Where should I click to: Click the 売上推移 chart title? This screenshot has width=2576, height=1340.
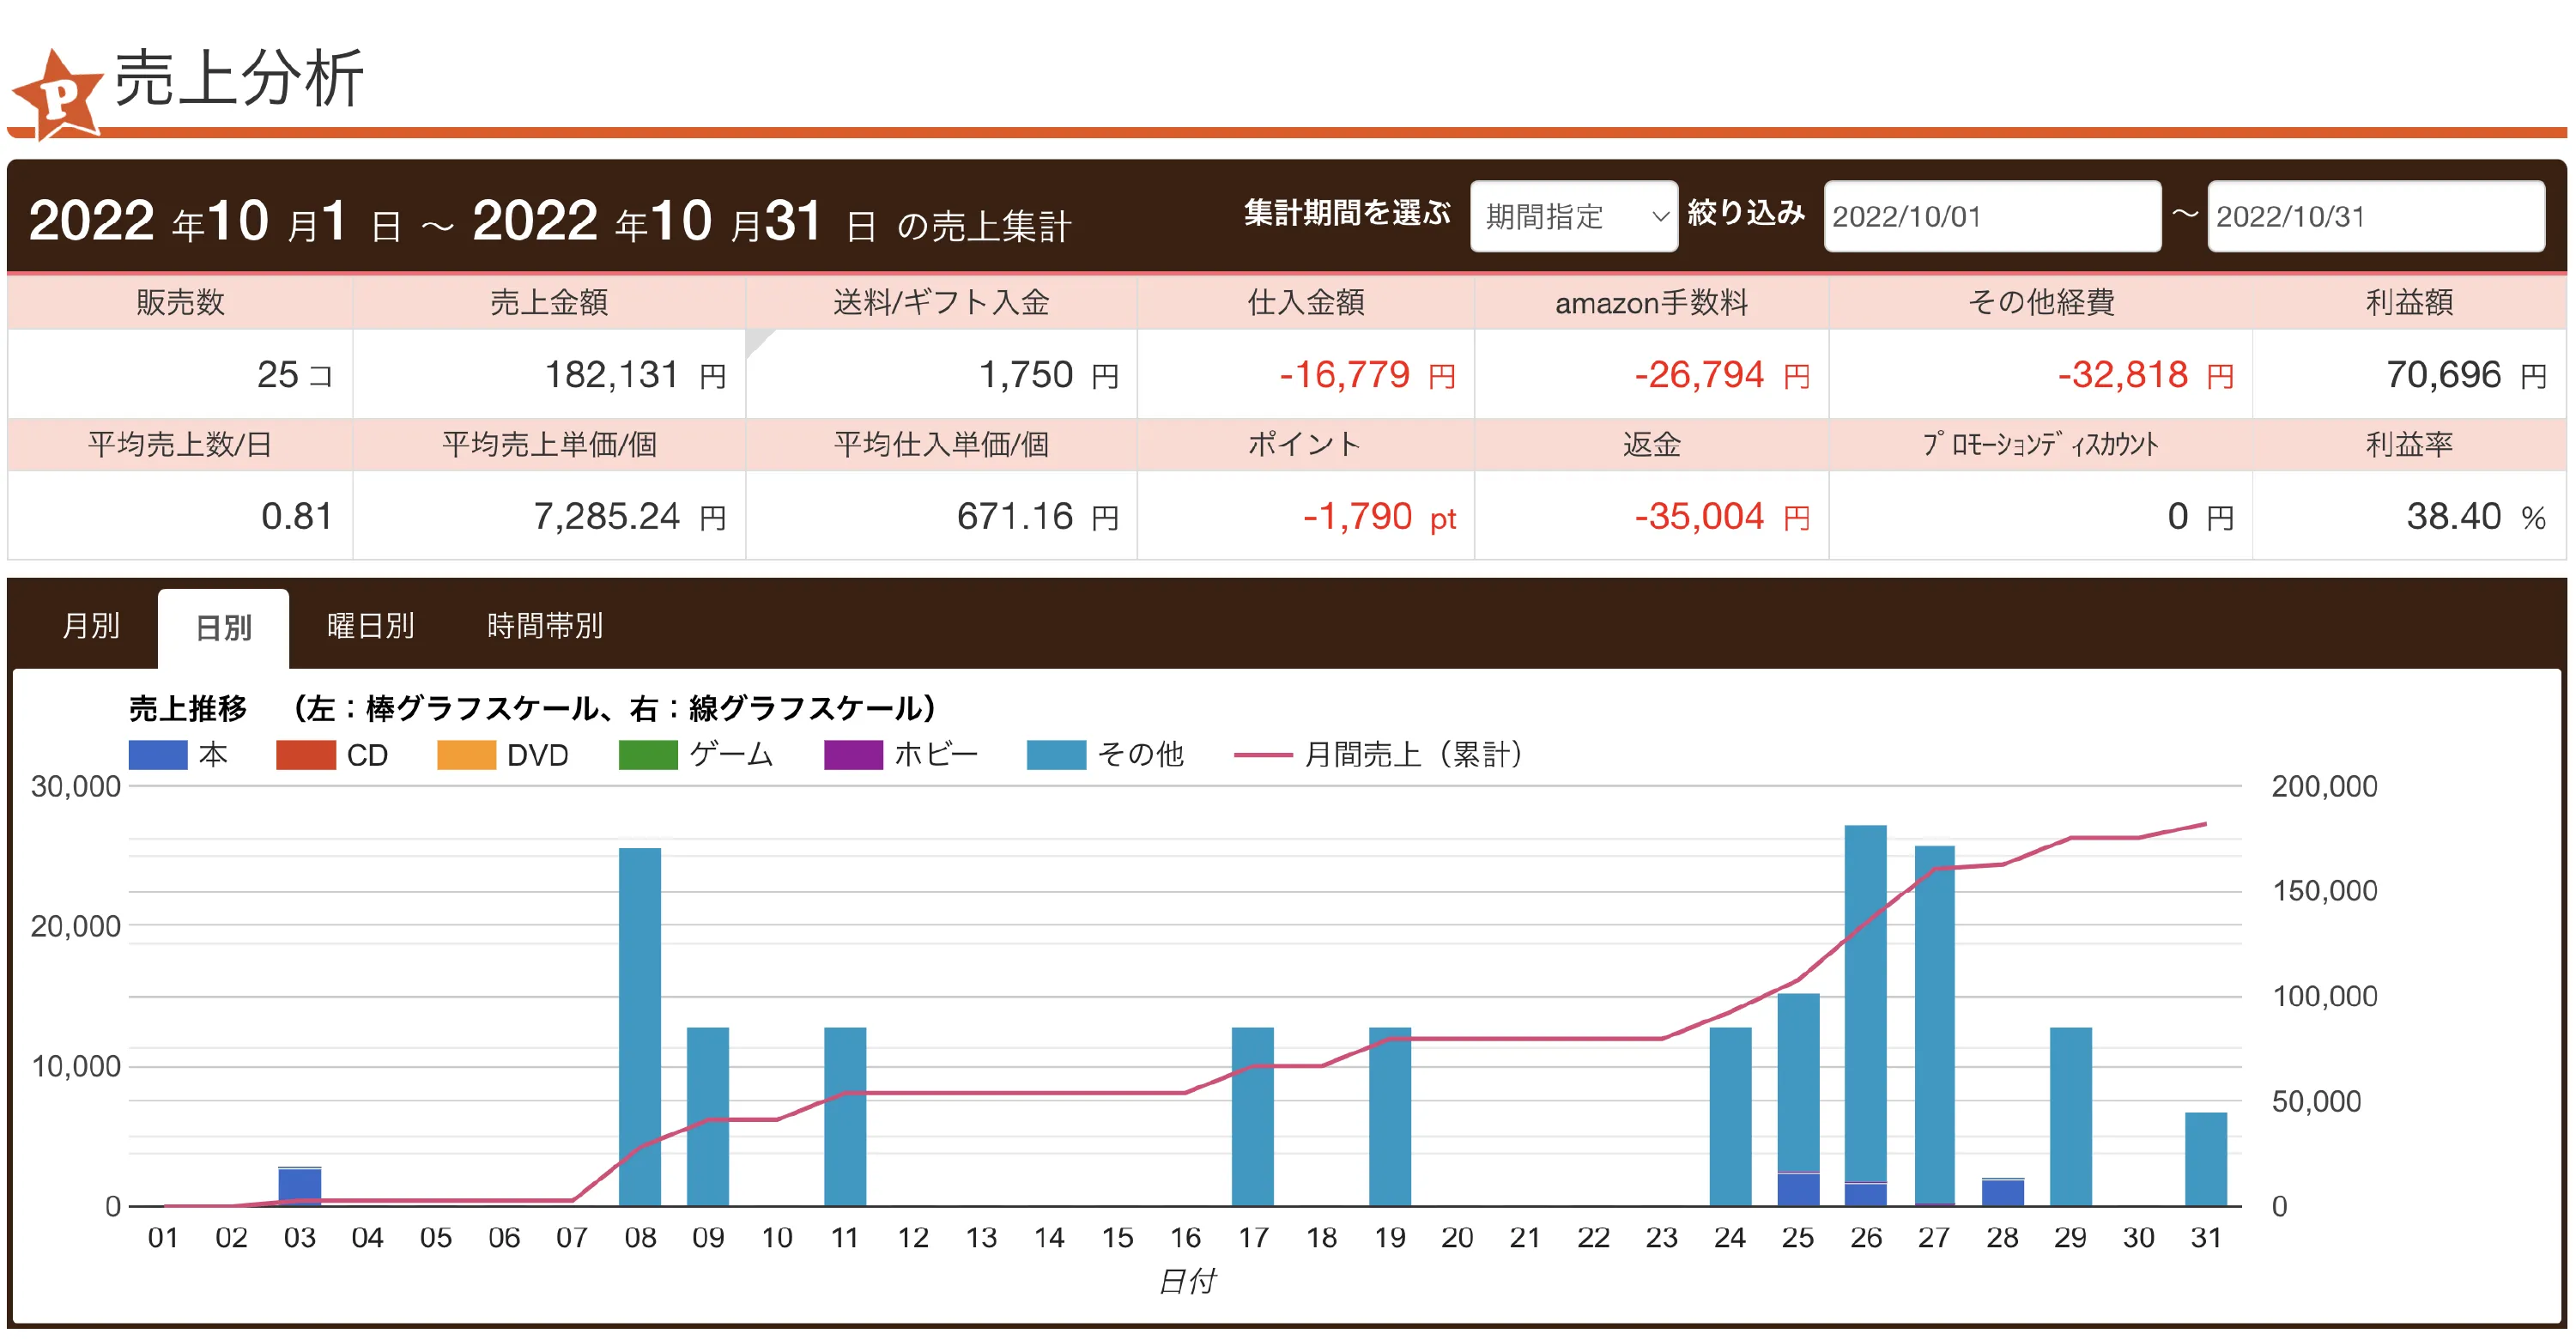pyautogui.click(x=188, y=708)
